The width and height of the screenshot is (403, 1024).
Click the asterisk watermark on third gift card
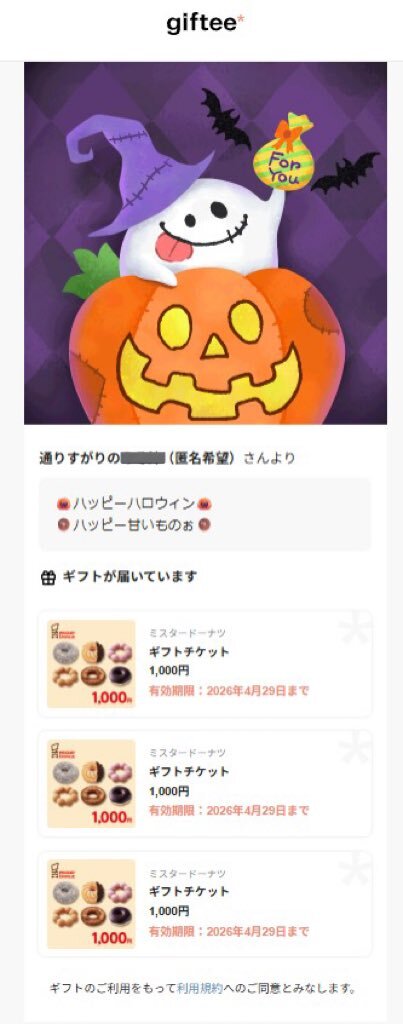355,869
